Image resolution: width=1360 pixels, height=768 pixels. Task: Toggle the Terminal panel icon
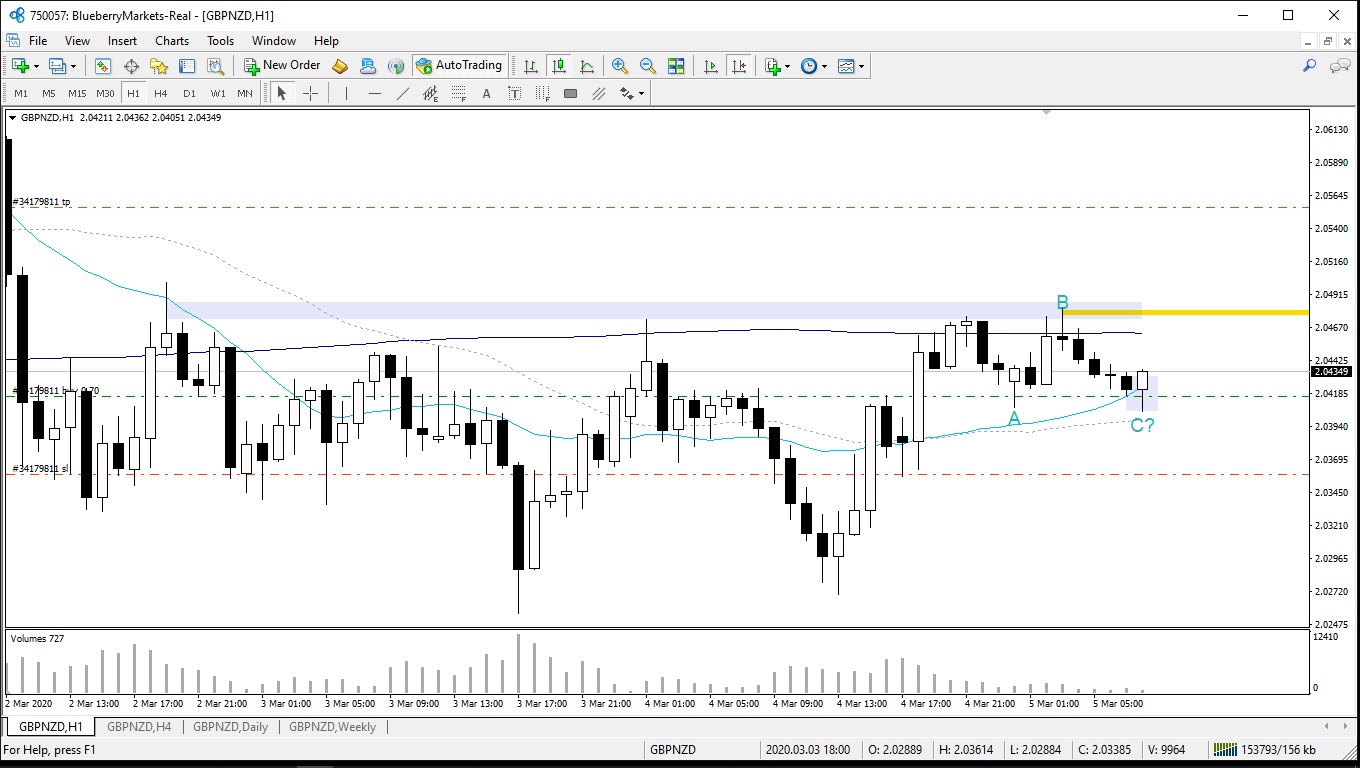(x=187, y=66)
